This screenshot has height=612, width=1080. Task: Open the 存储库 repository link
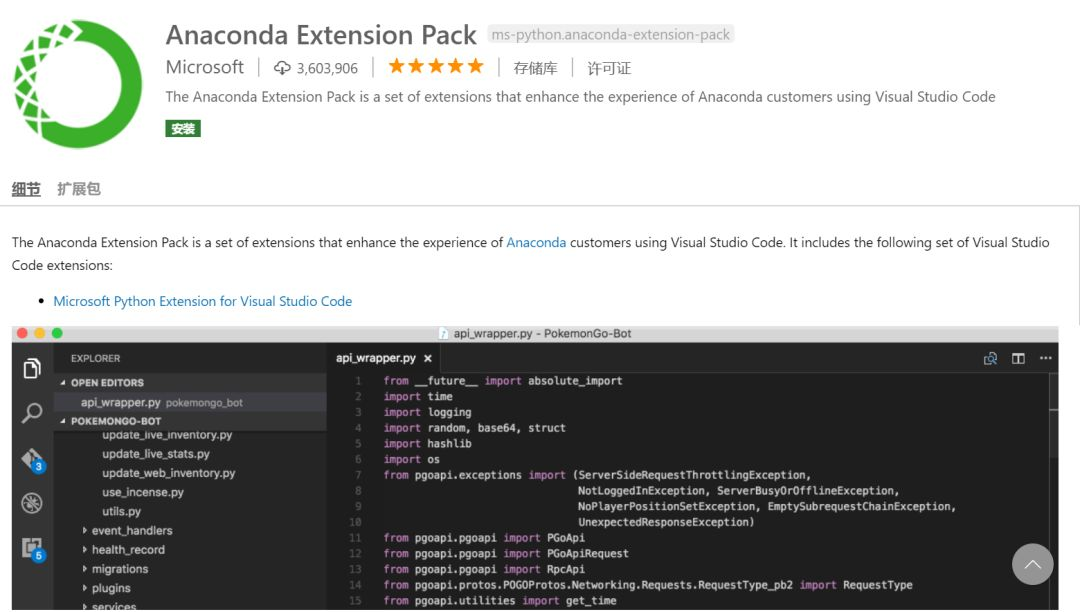tap(535, 68)
